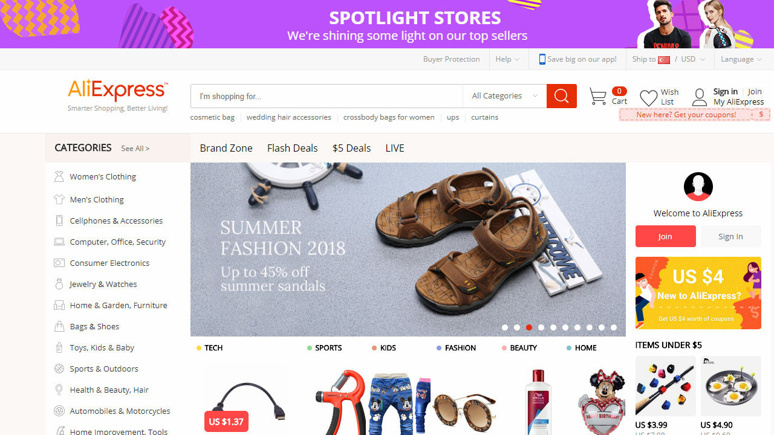Click the search input field
774x435 pixels.
(326, 96)
